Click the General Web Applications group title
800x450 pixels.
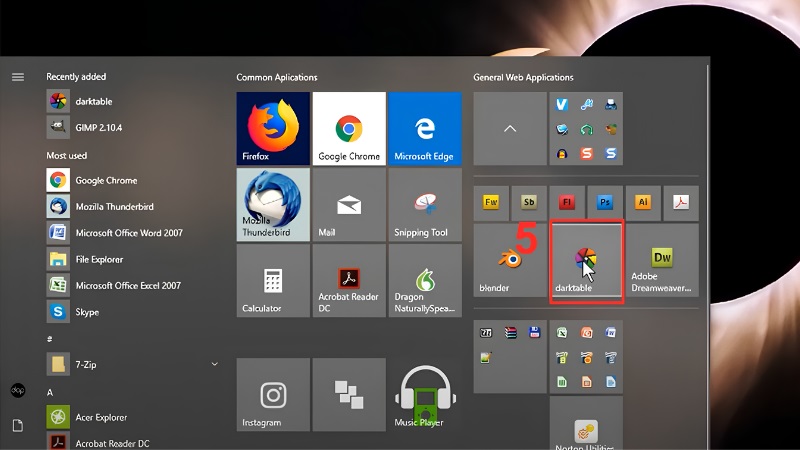tap(523, 78)
